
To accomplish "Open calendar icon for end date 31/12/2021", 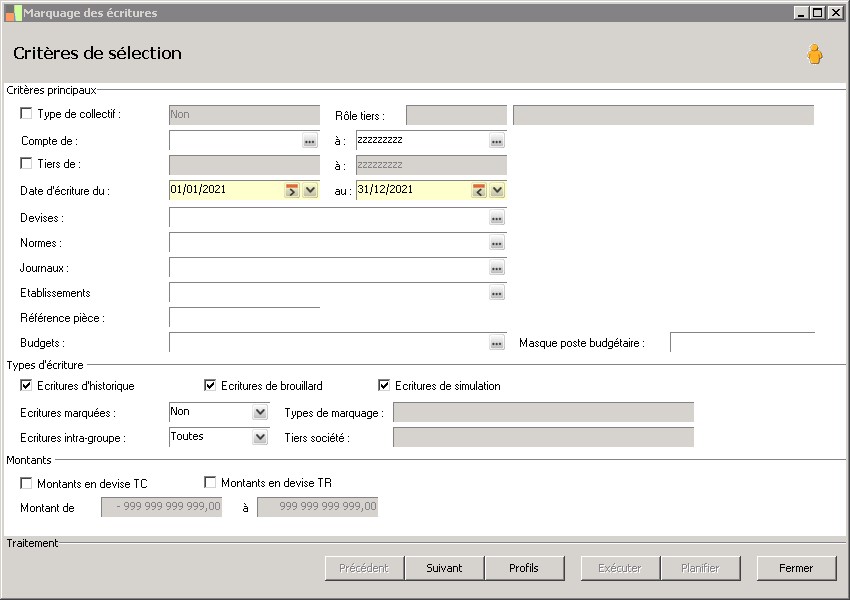I will pos(479,190).
